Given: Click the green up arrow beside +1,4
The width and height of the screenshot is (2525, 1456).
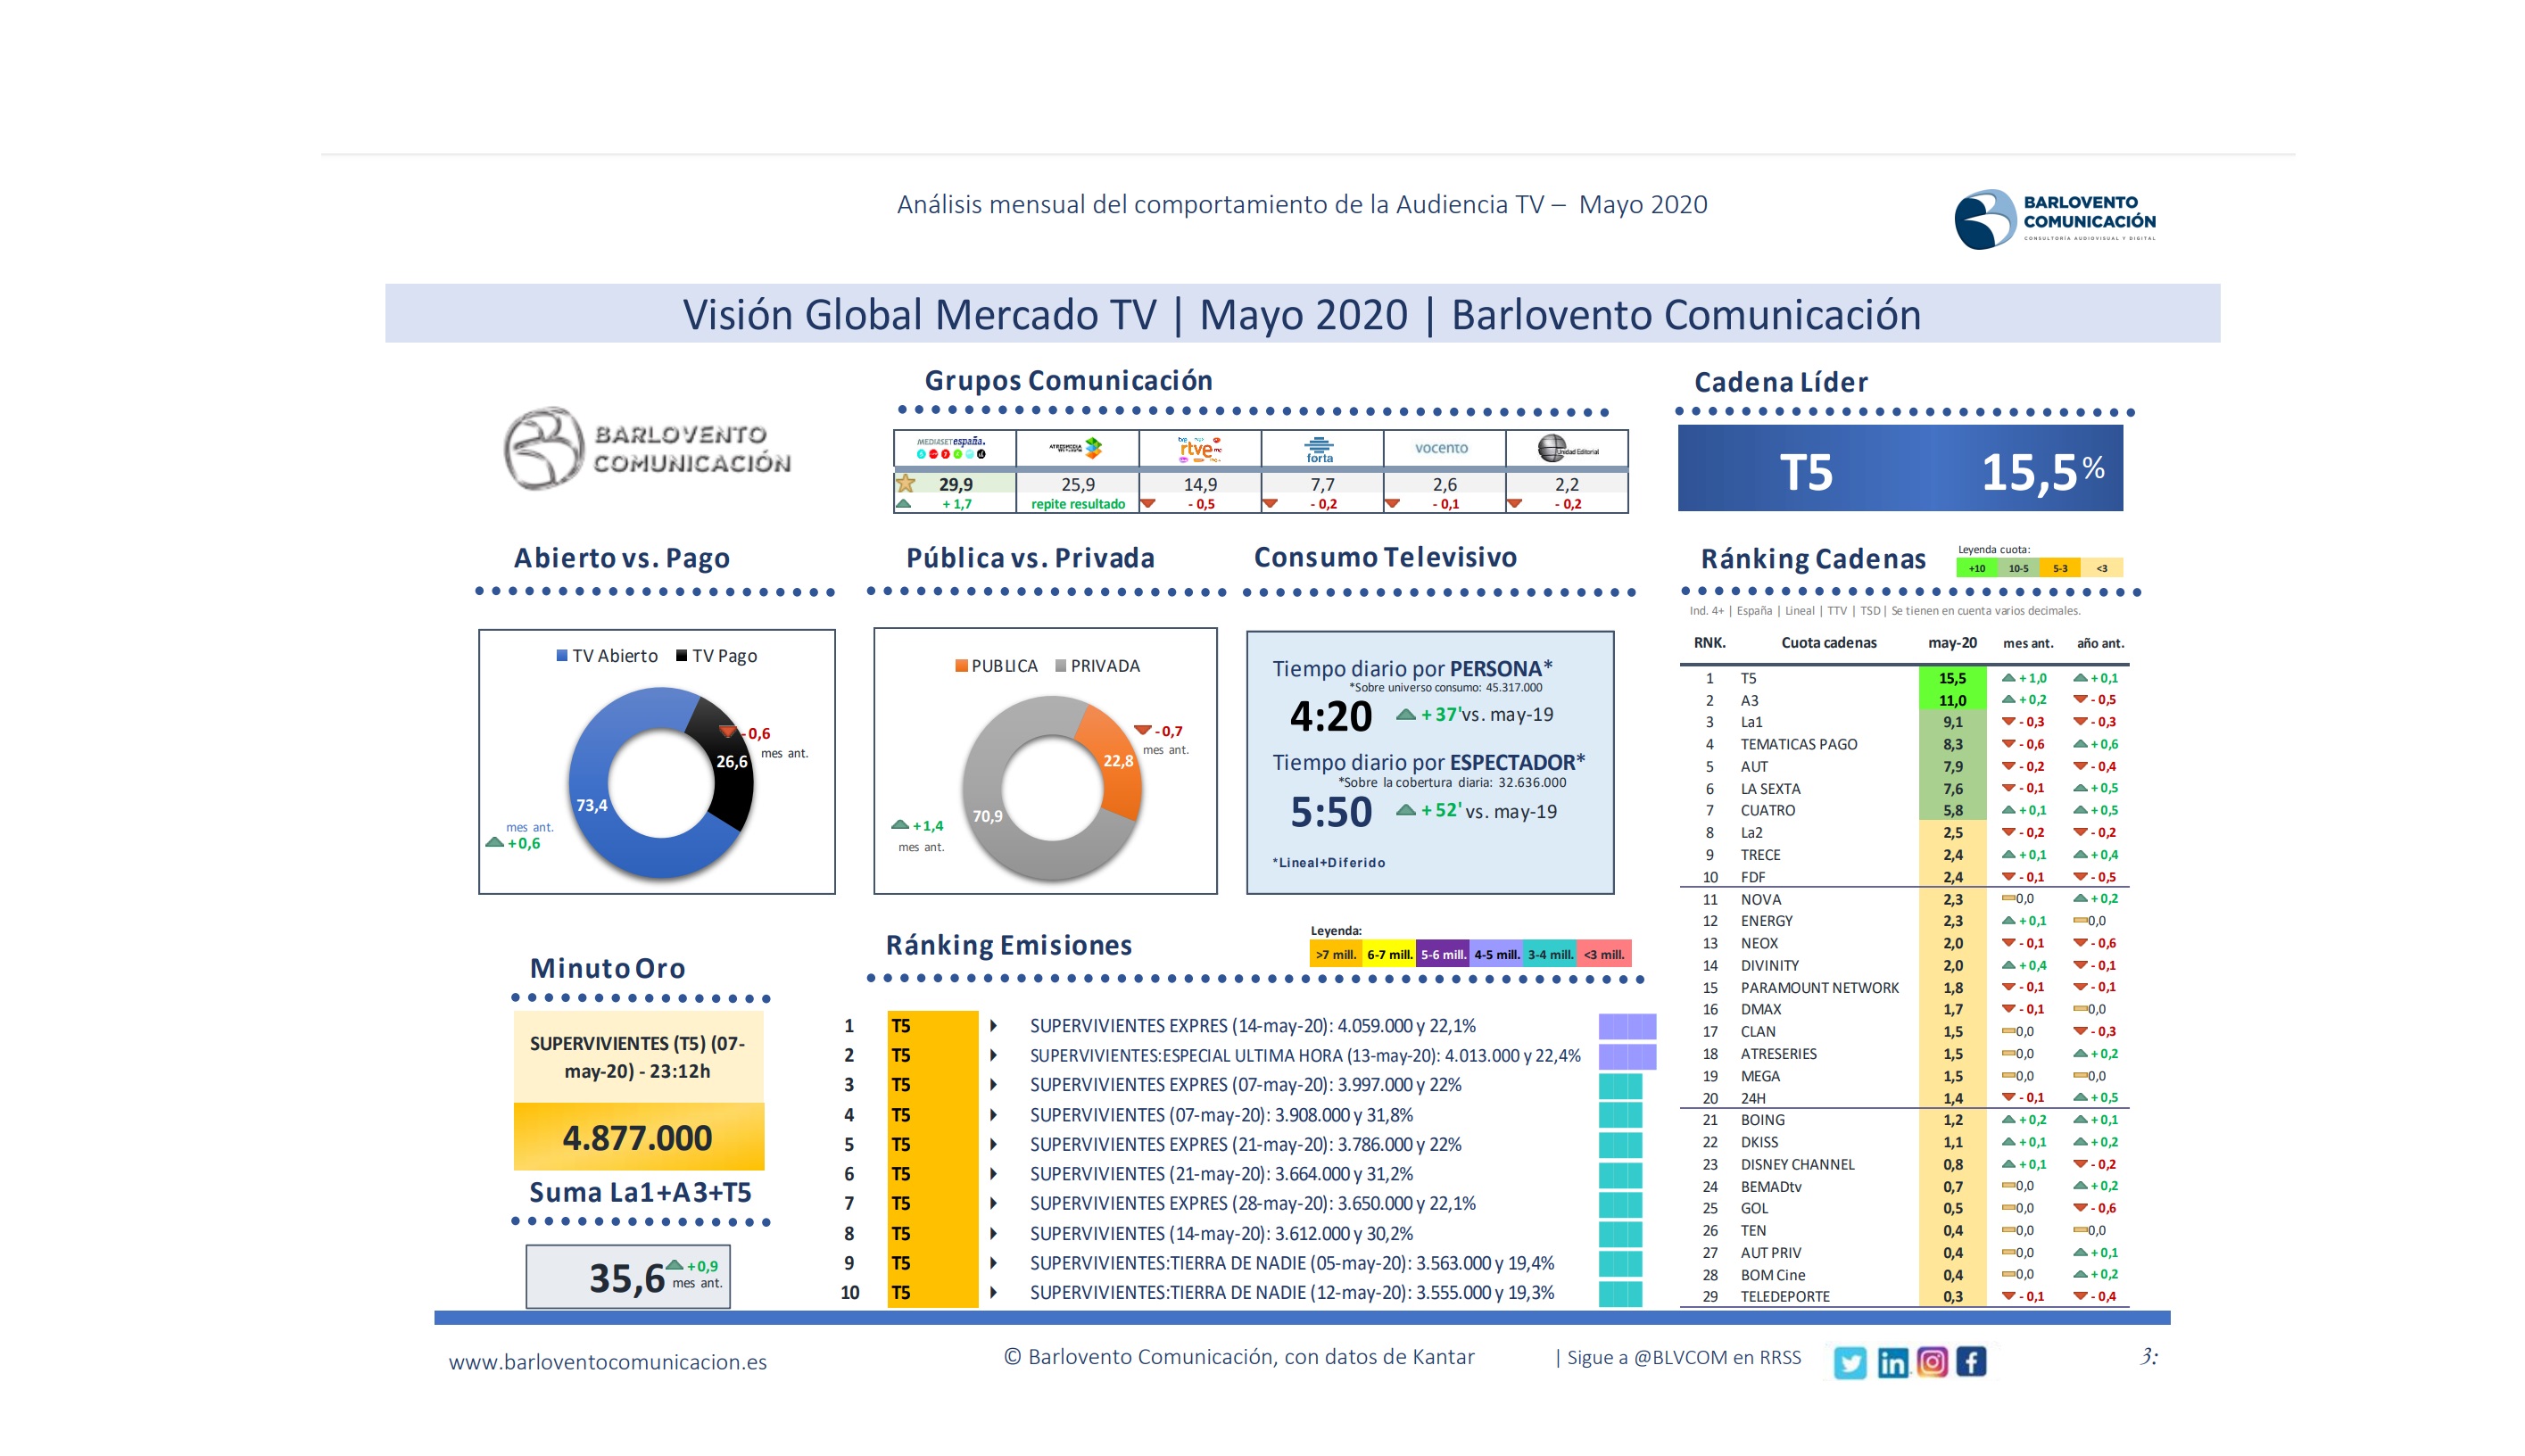Looking at the screenshot, I should (x=900, y=825).
